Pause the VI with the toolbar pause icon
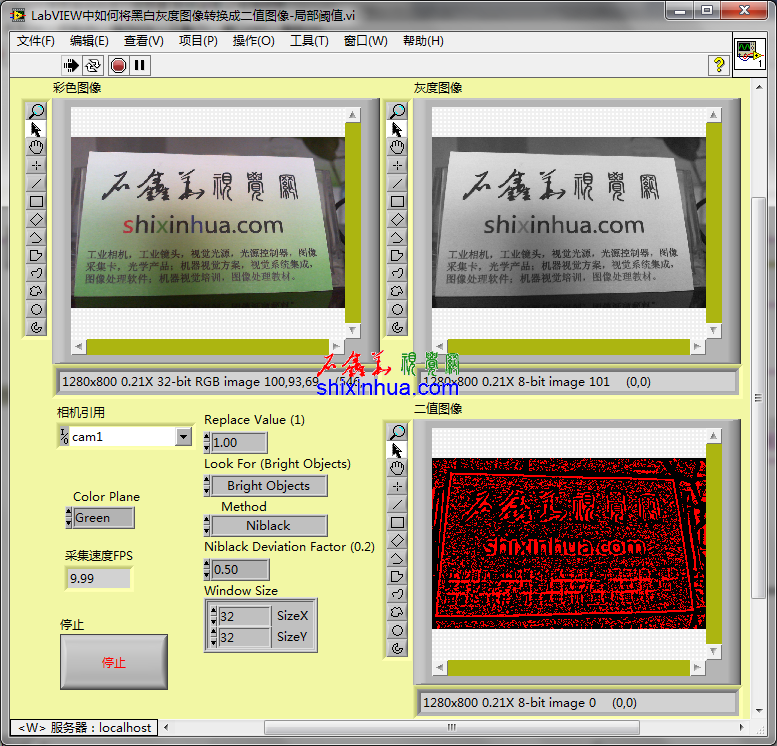Viewport: 777px width, 746px height. pos(140,65)
